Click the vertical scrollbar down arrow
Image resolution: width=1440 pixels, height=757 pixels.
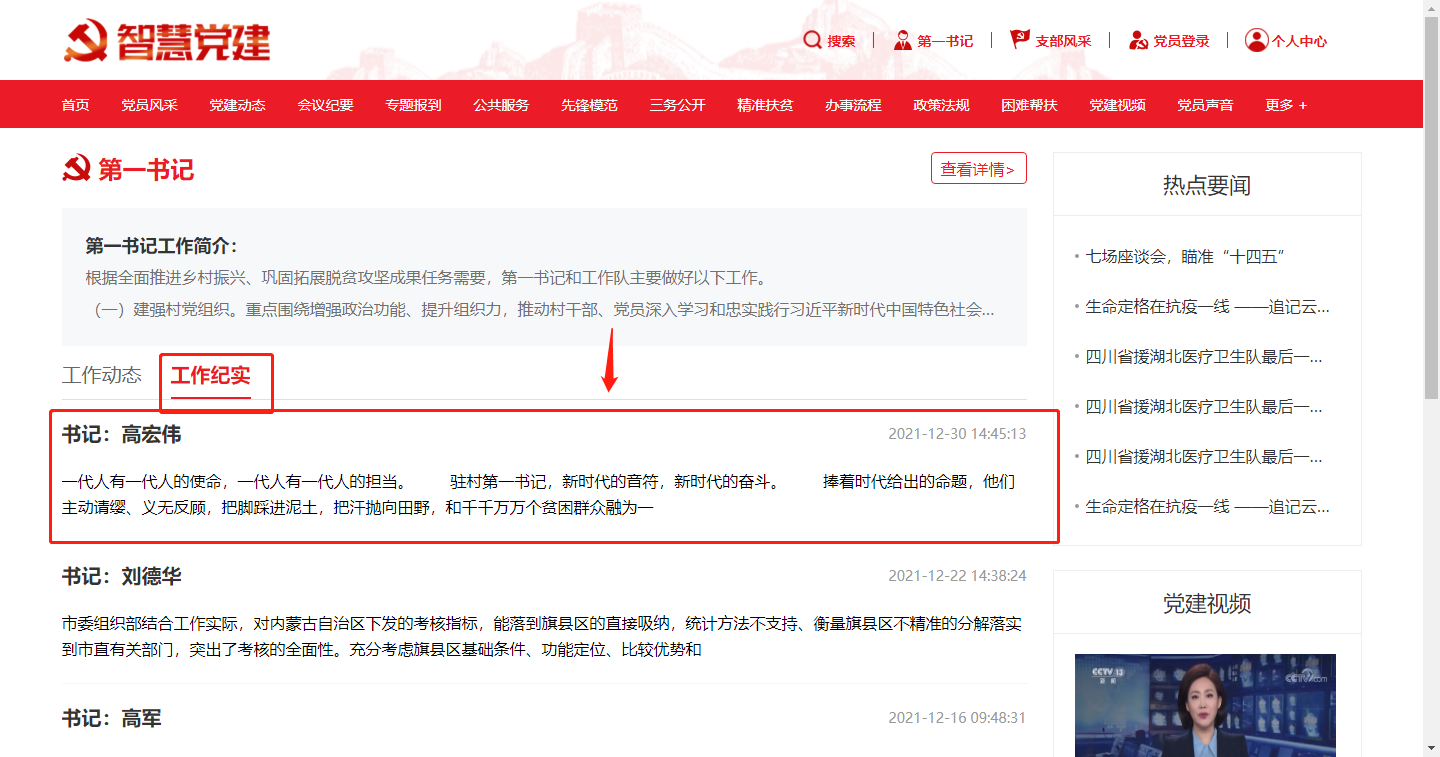(x=1431, y=747)
